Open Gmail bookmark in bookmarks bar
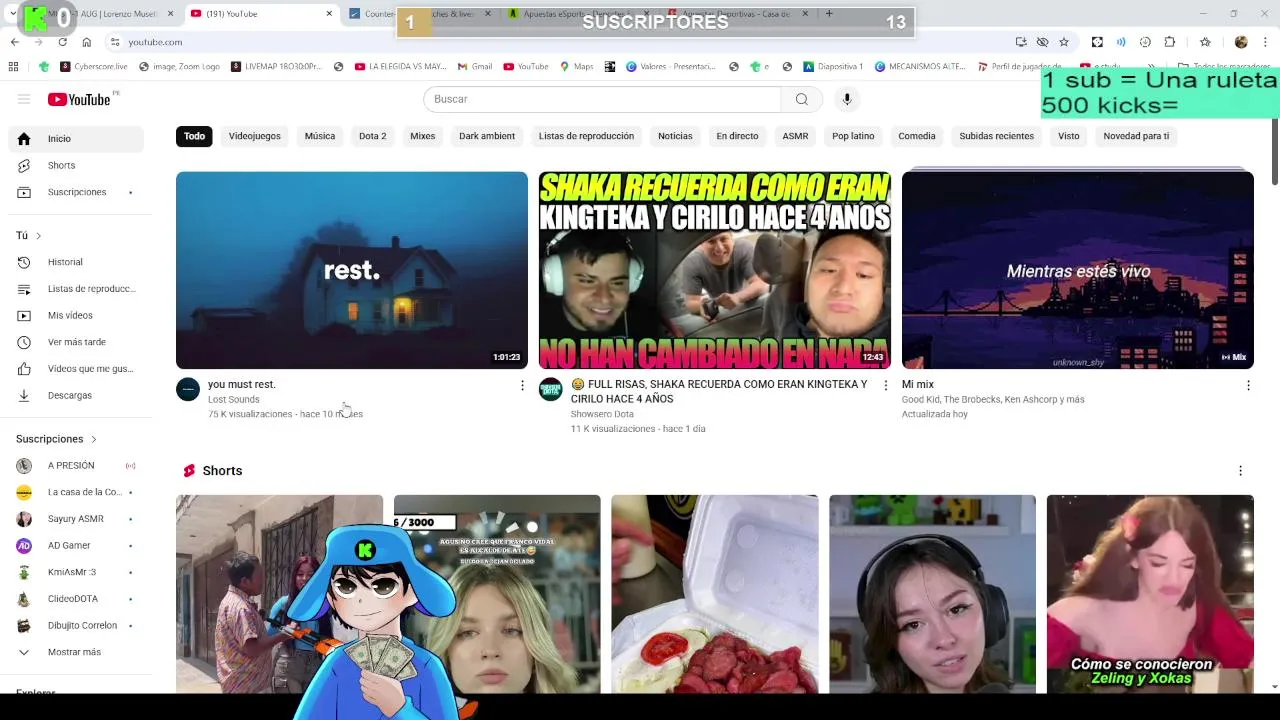Image resolution: width=1280 pixels, height=720 pixels. [x=475, y=67]
